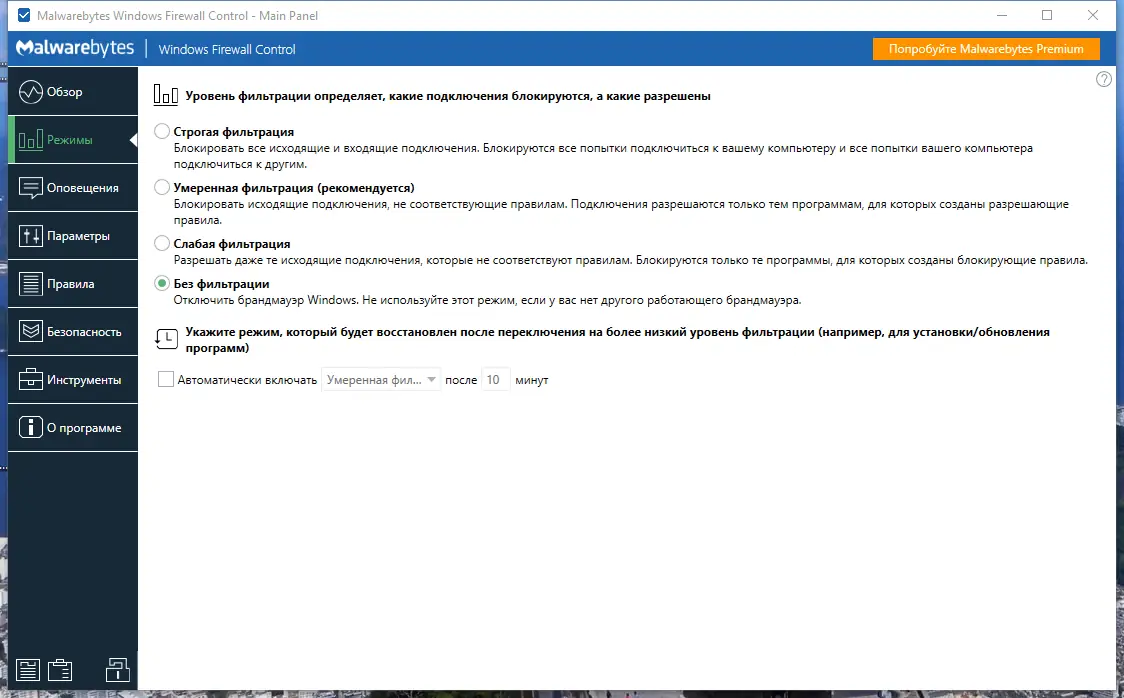Click the Автоматически включать label
1124x698 pixels.
pos(247,381)
